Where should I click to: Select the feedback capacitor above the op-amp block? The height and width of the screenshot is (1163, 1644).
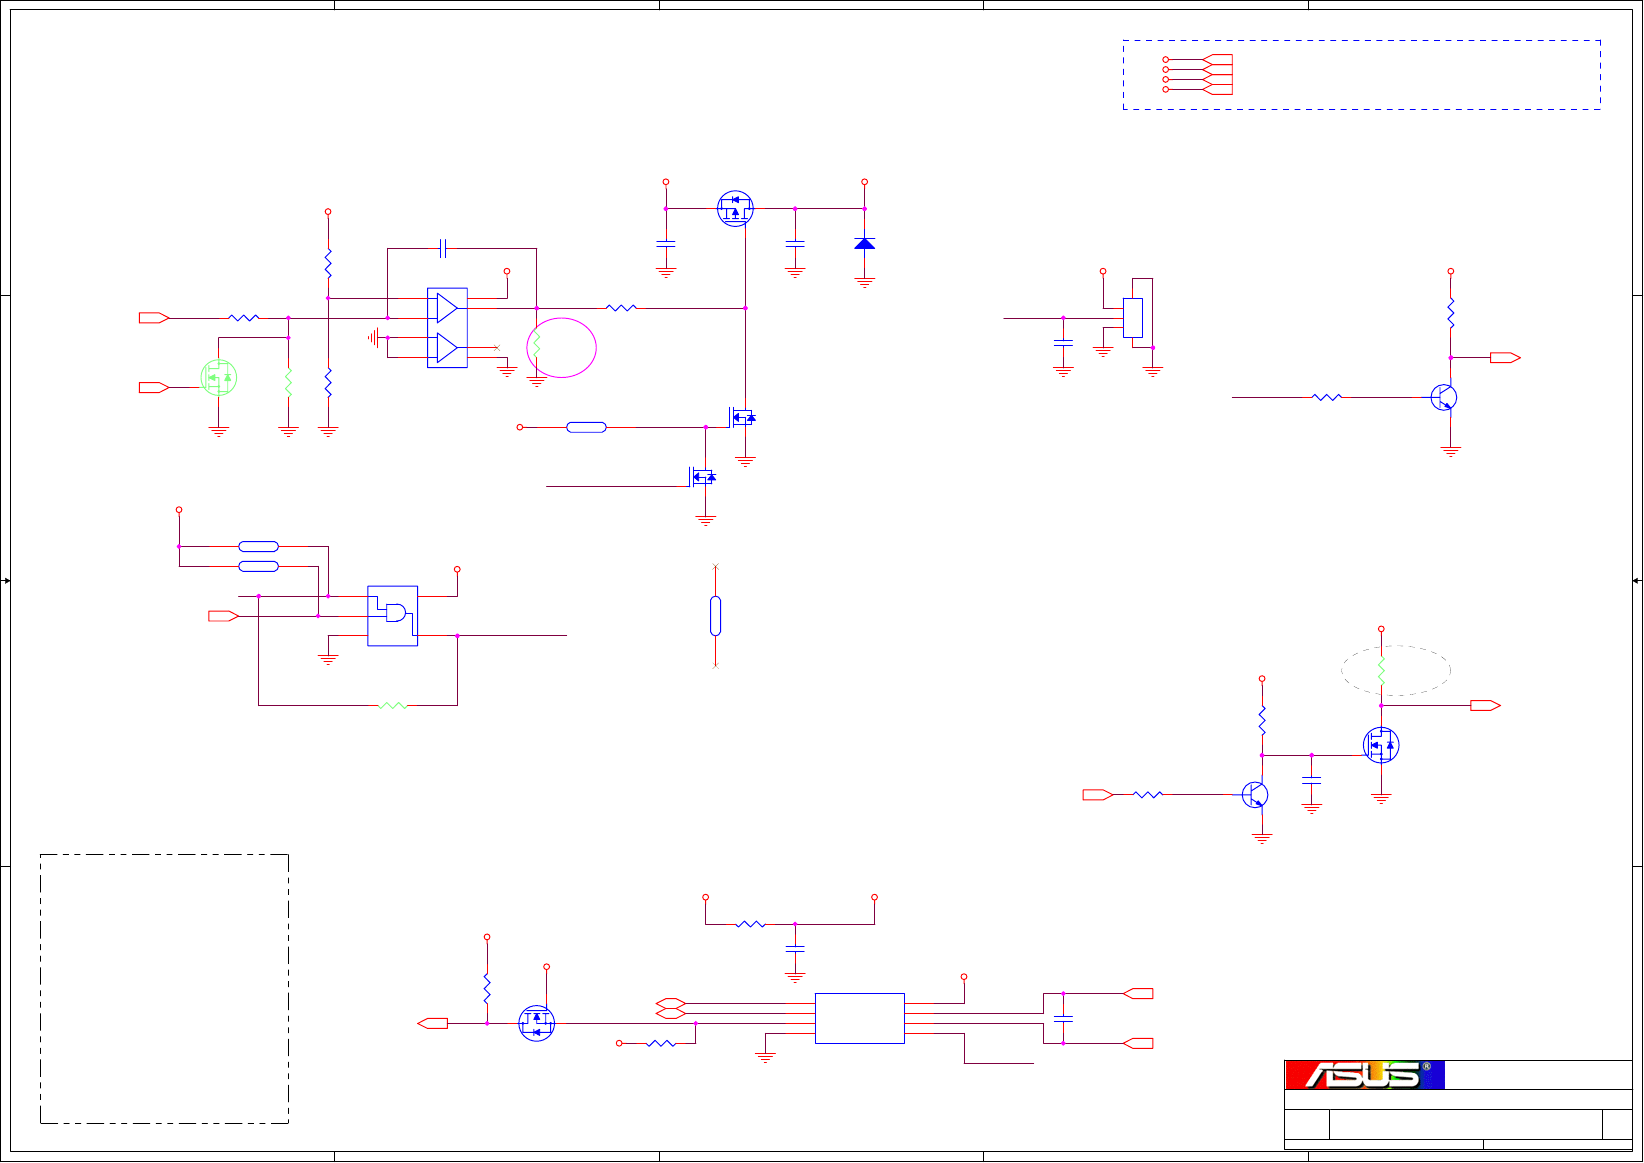point(443,248)
